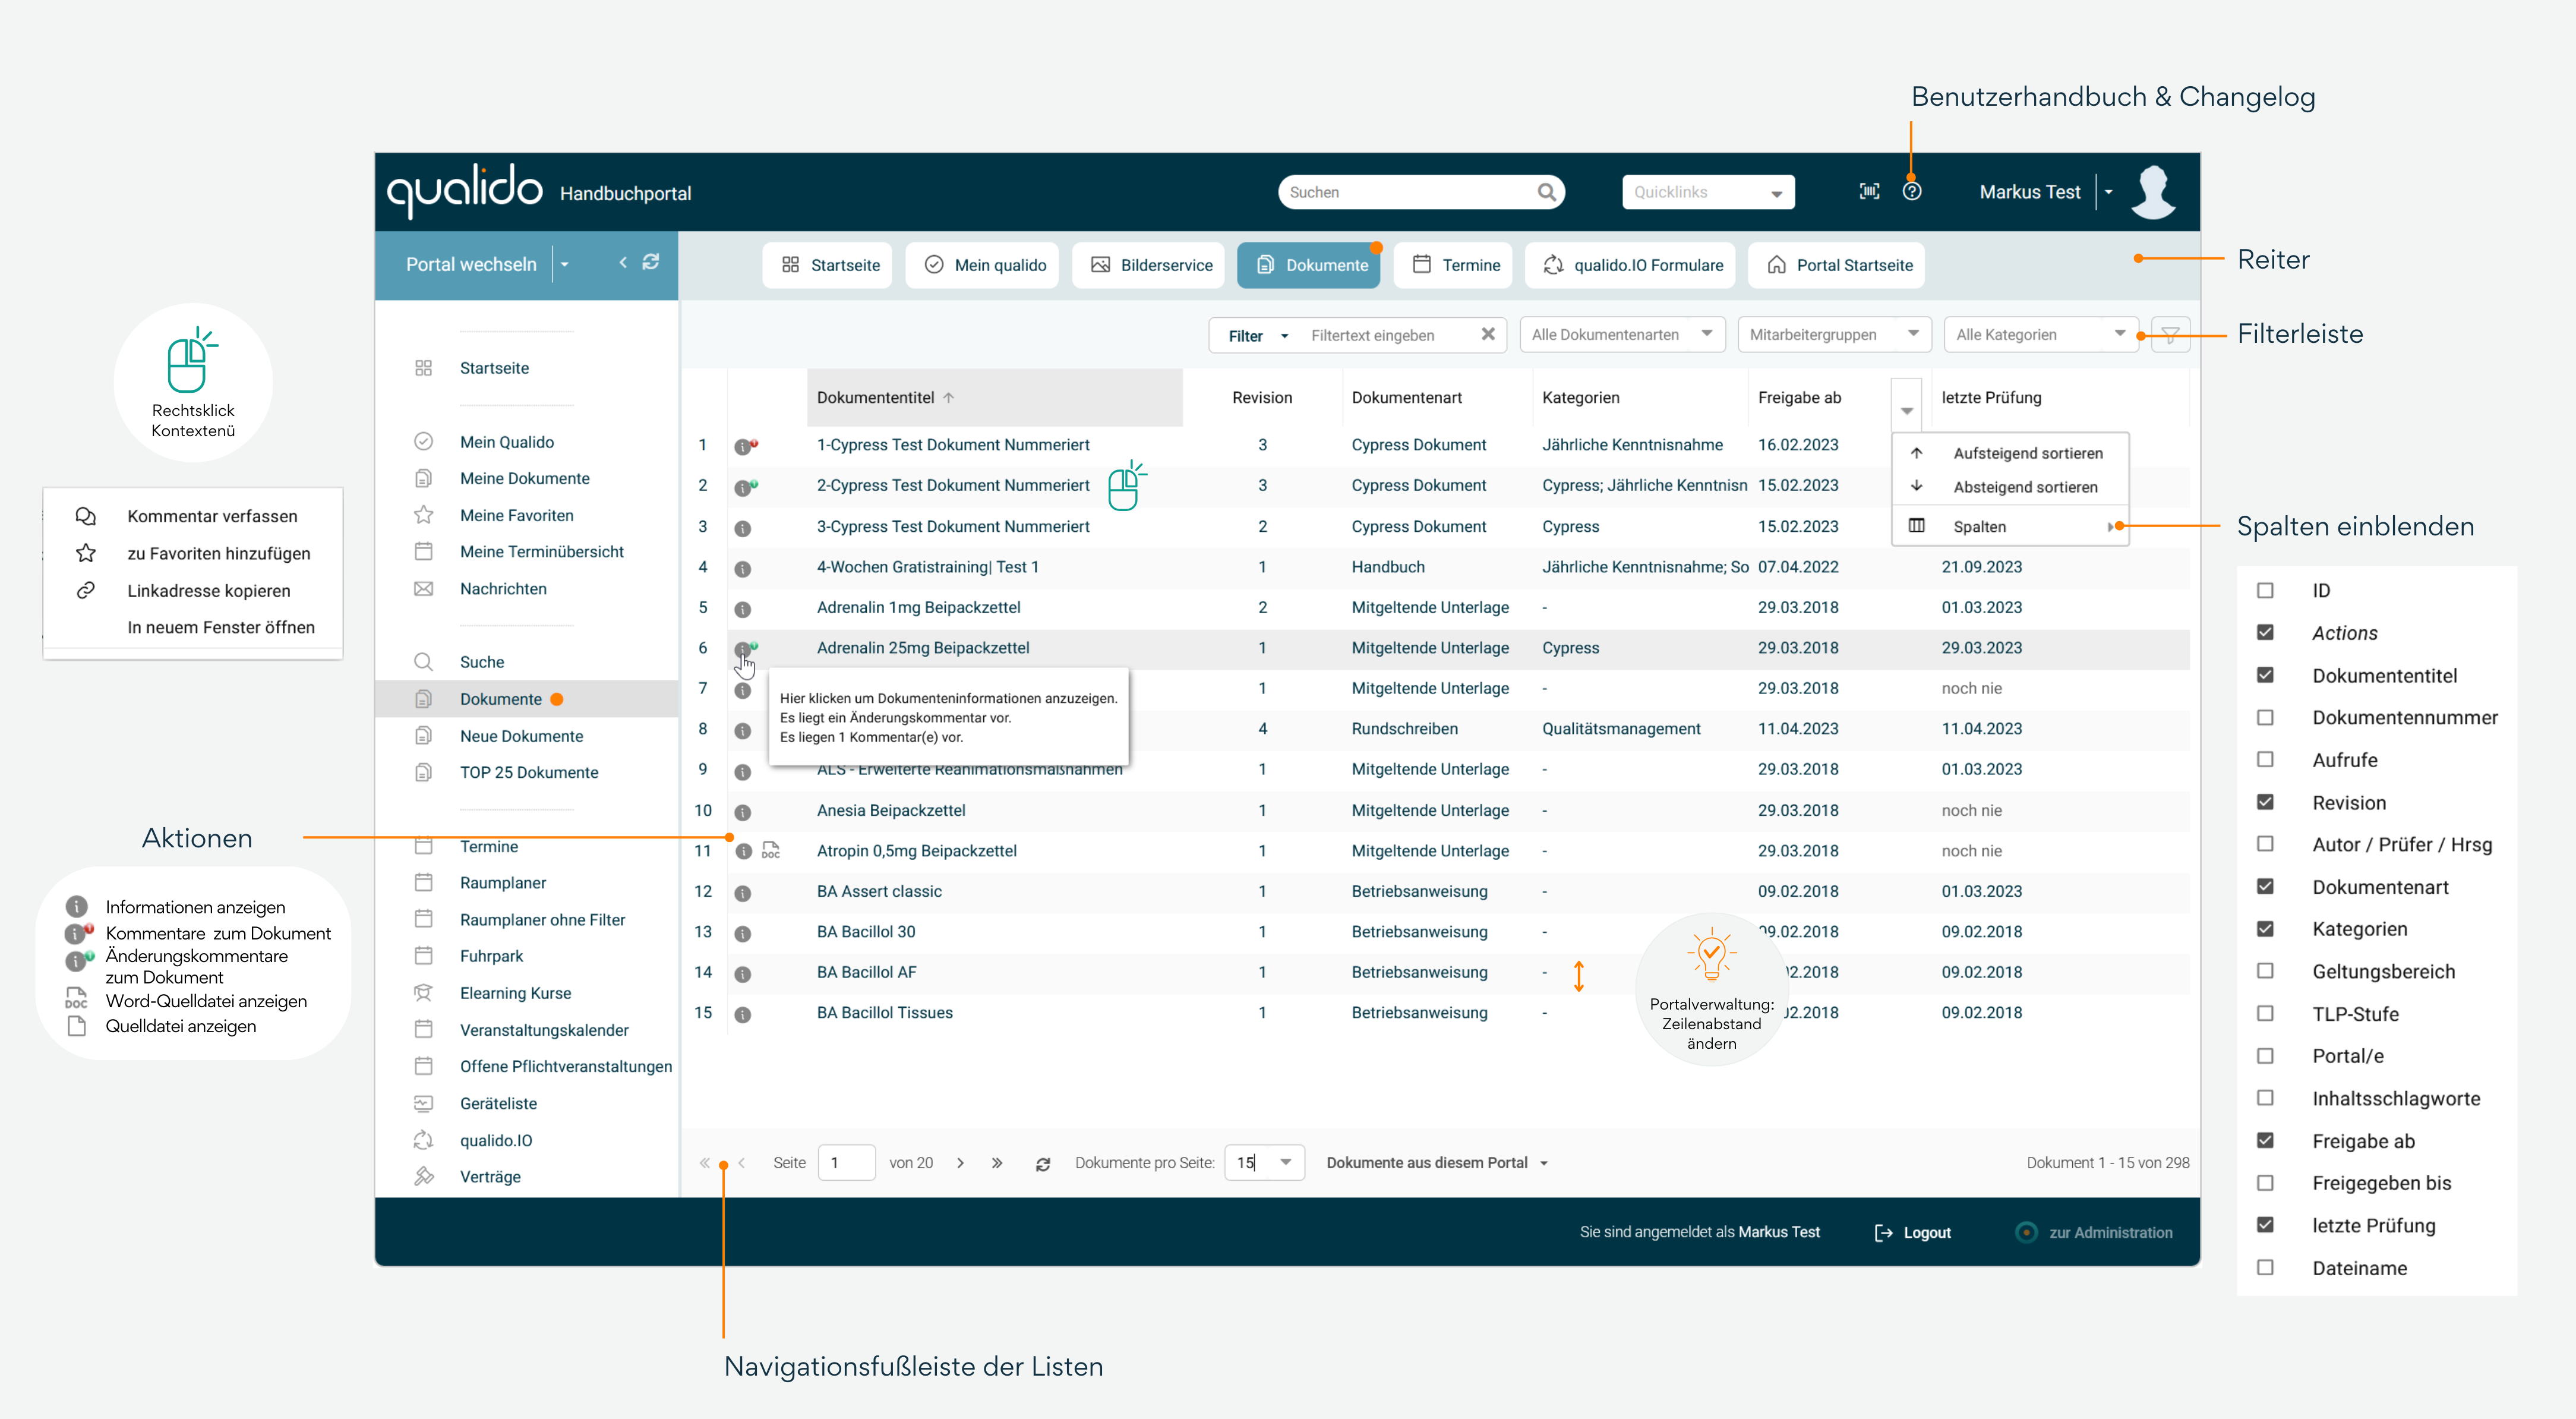
Task: Click info icon for 1-Cypress Test Dokument
Action: tap(742, 447)
